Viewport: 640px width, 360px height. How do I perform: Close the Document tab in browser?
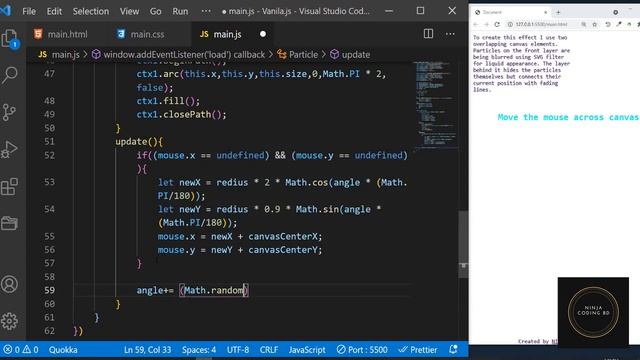click(546, 12)
